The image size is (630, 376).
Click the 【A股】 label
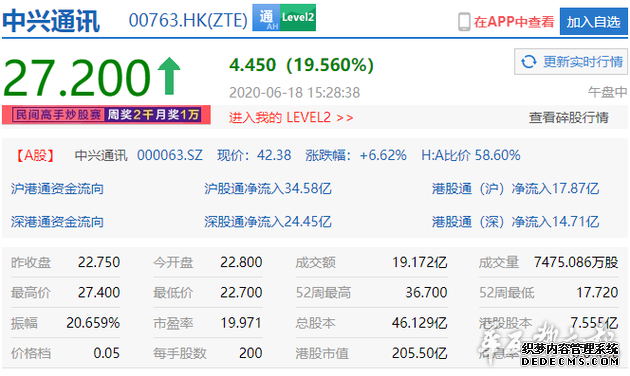(35, 155)
